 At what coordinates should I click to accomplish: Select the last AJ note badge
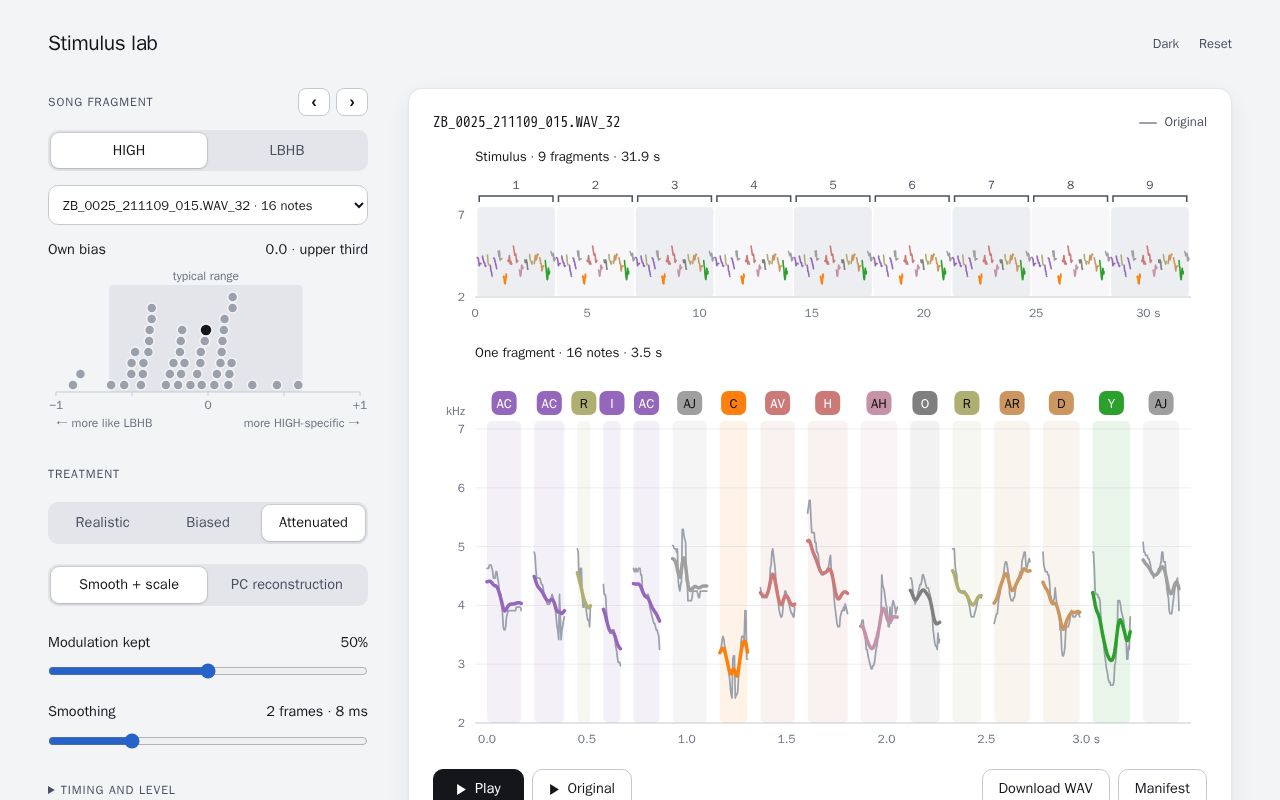(x=1161, y=403)
